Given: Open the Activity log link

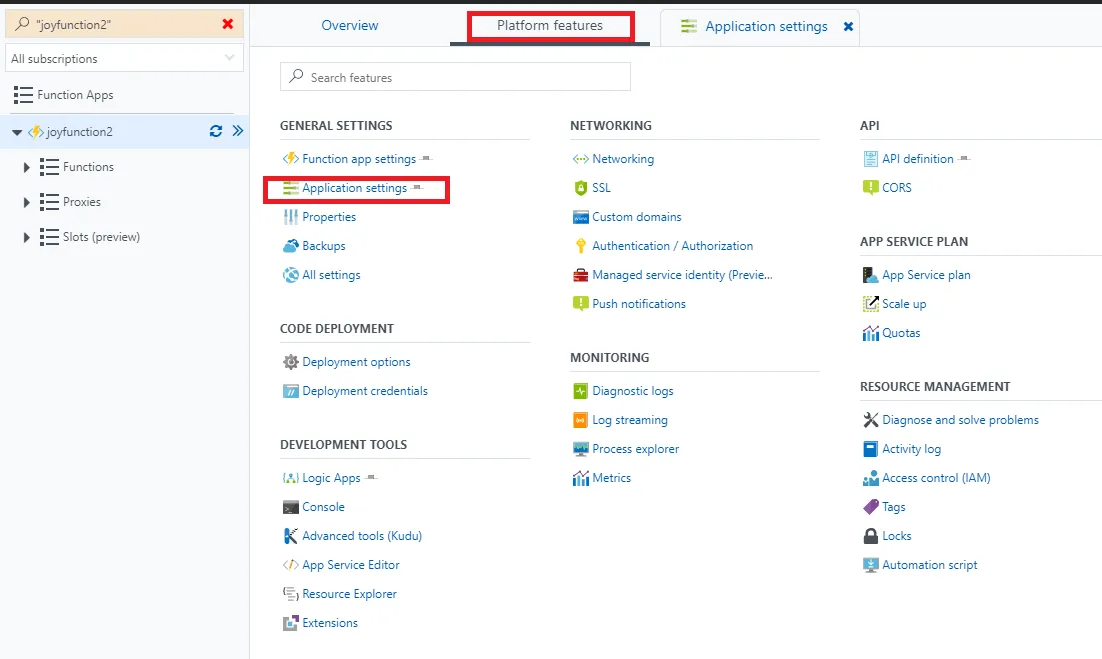Looking at the screenshot, I should coord(912,449).
